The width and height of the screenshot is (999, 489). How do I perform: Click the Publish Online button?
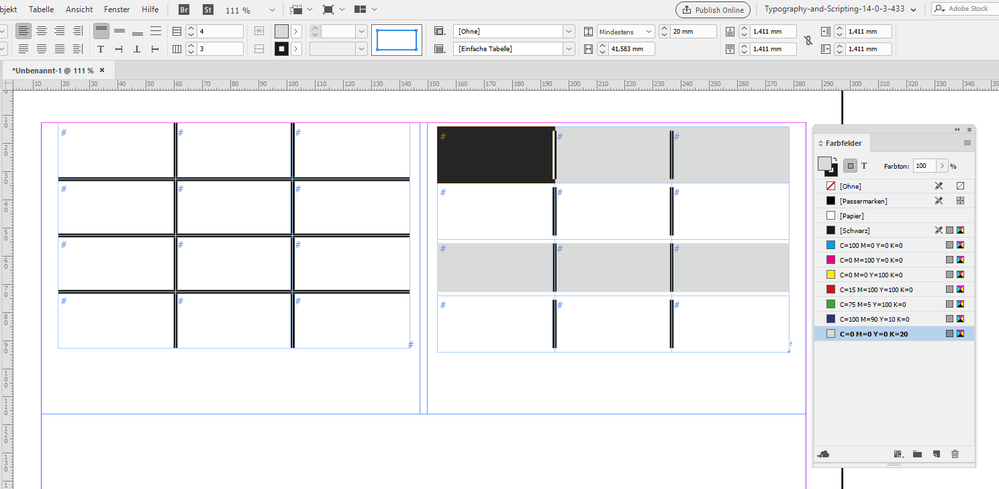point(714,10)
